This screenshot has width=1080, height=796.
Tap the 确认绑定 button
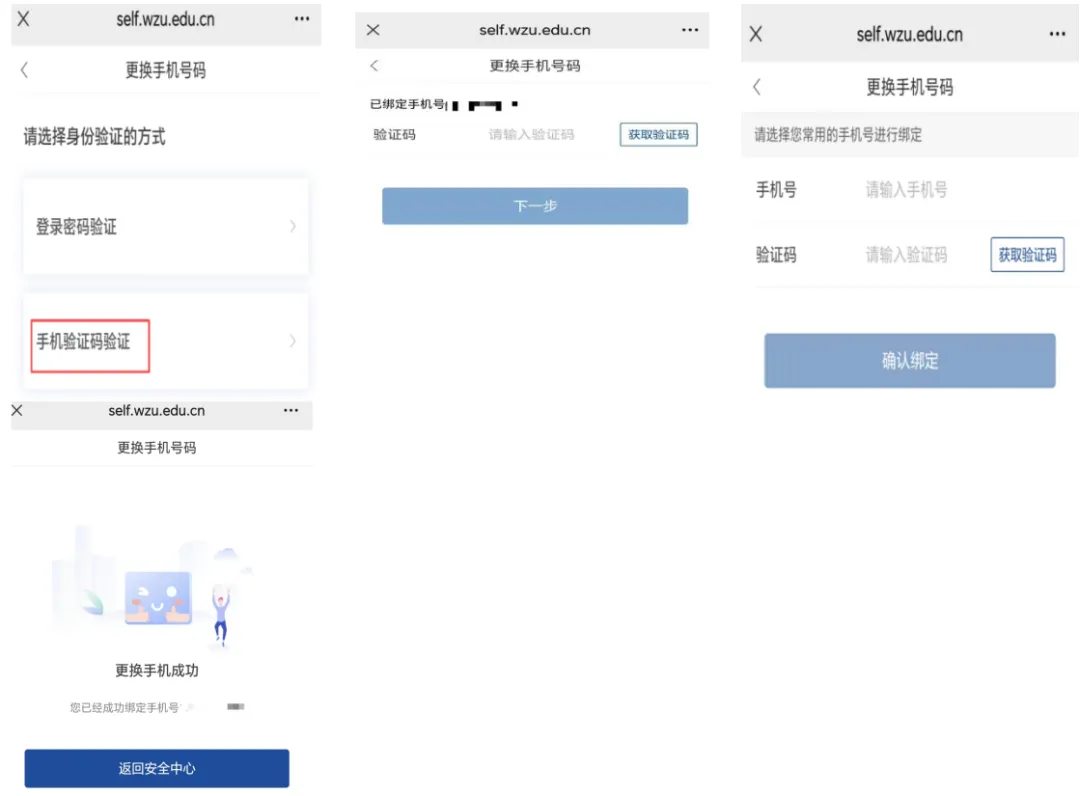click(910, 361)
